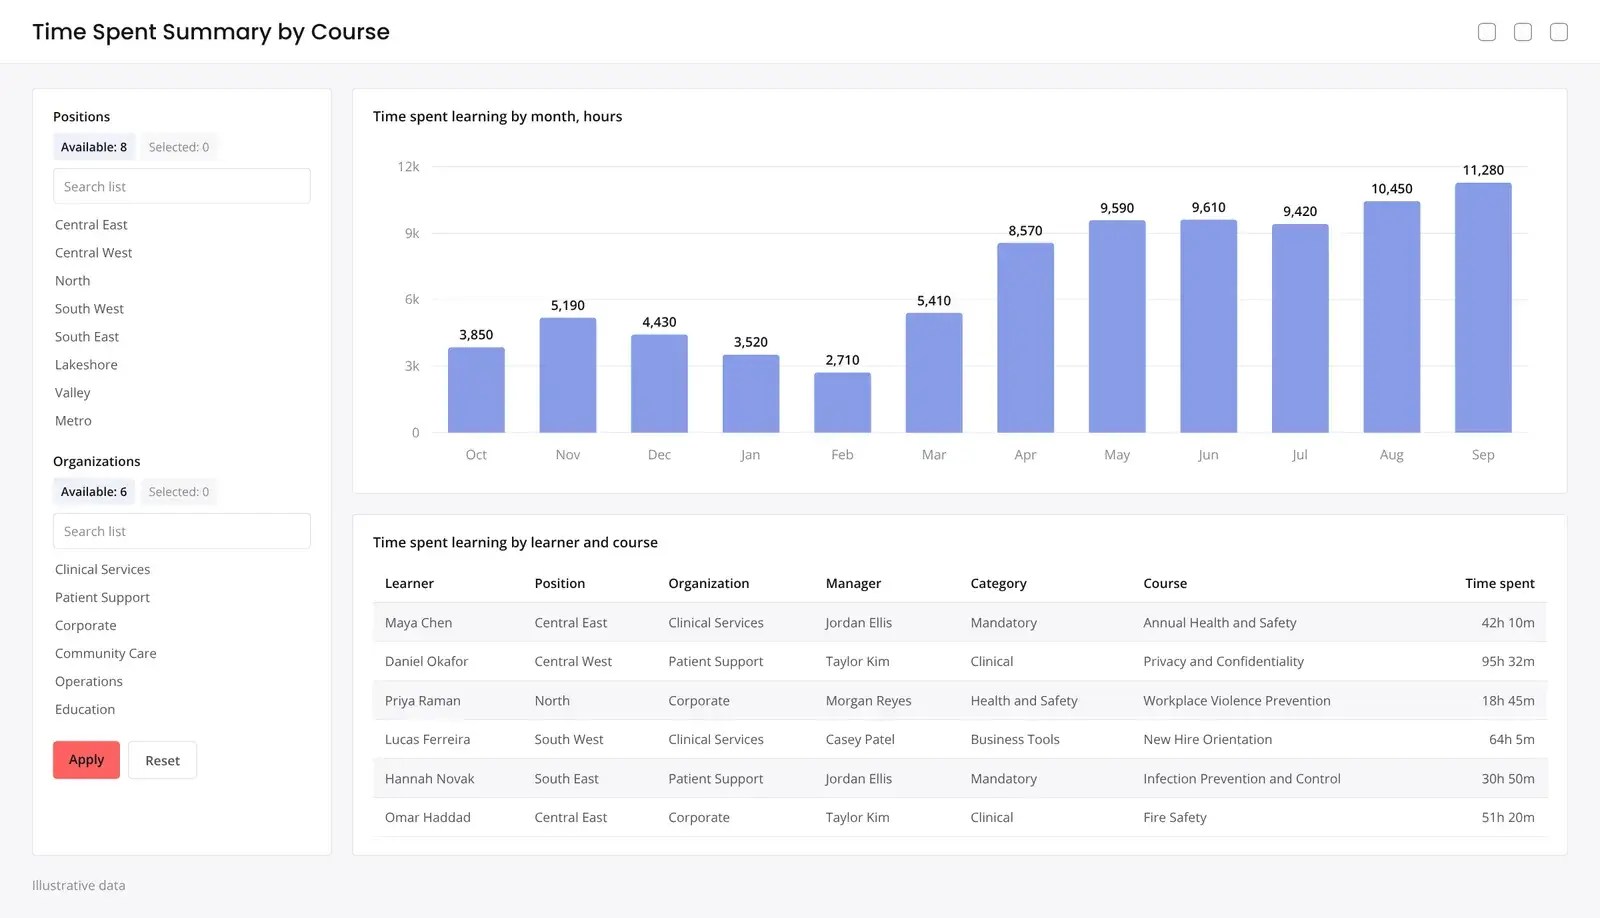Image resolution: width=1600 pixels, height=918 pixels.
Task: Click the Category column header
Action: 998,584
